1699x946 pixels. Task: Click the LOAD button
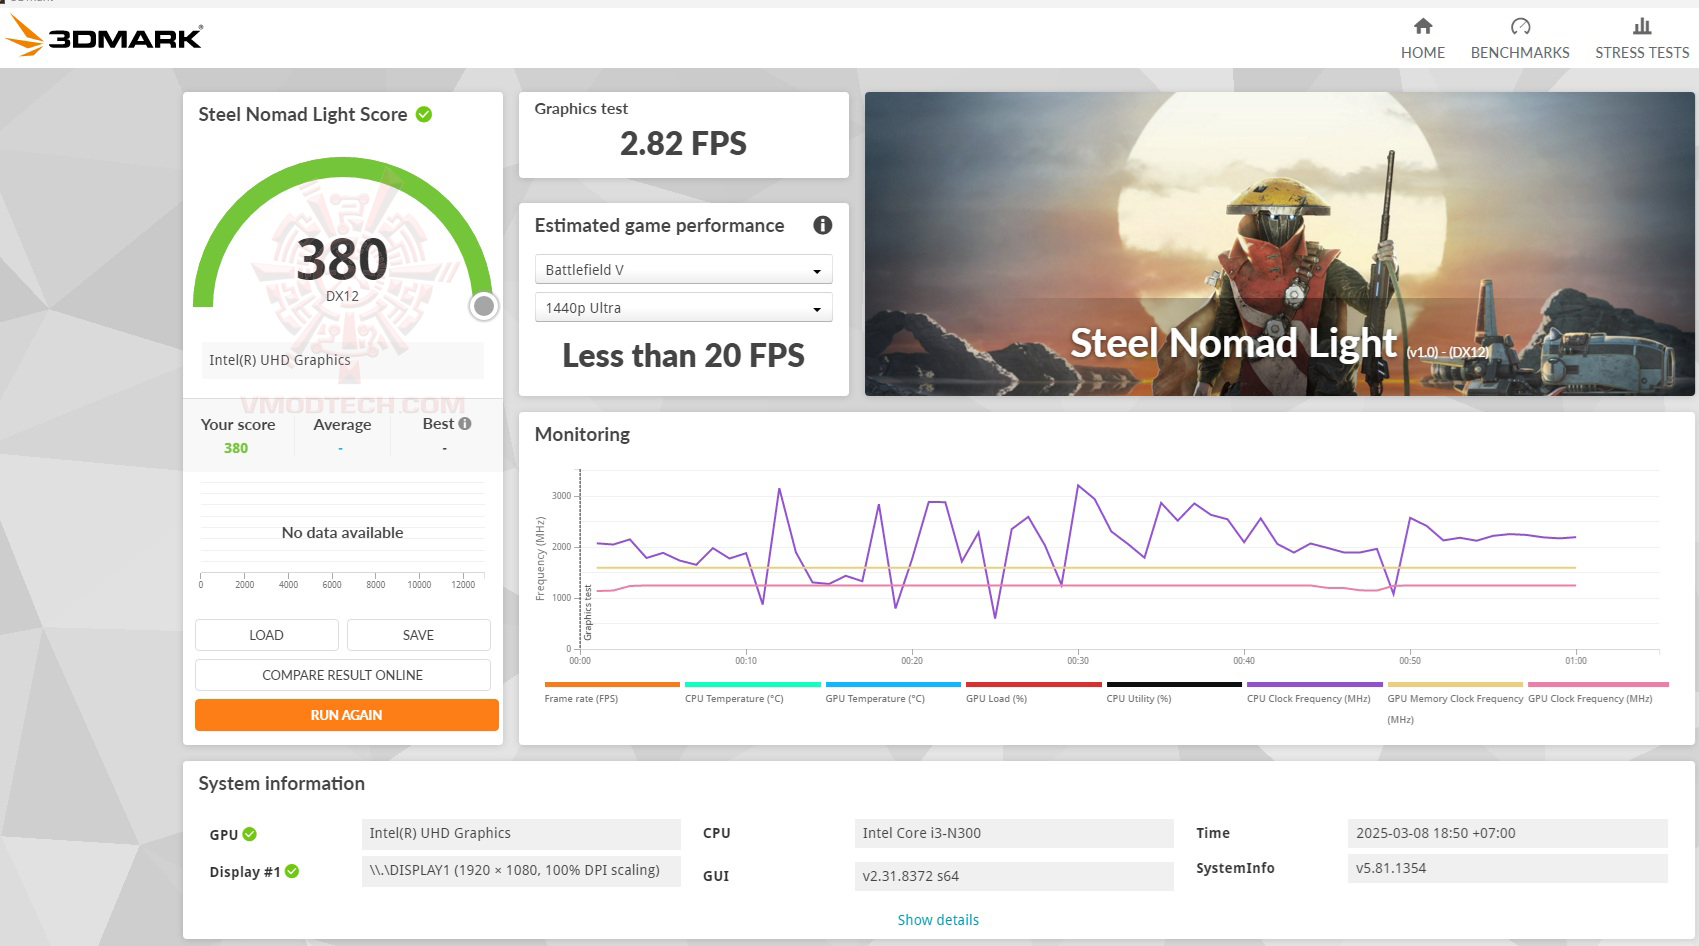pos(266,635)
